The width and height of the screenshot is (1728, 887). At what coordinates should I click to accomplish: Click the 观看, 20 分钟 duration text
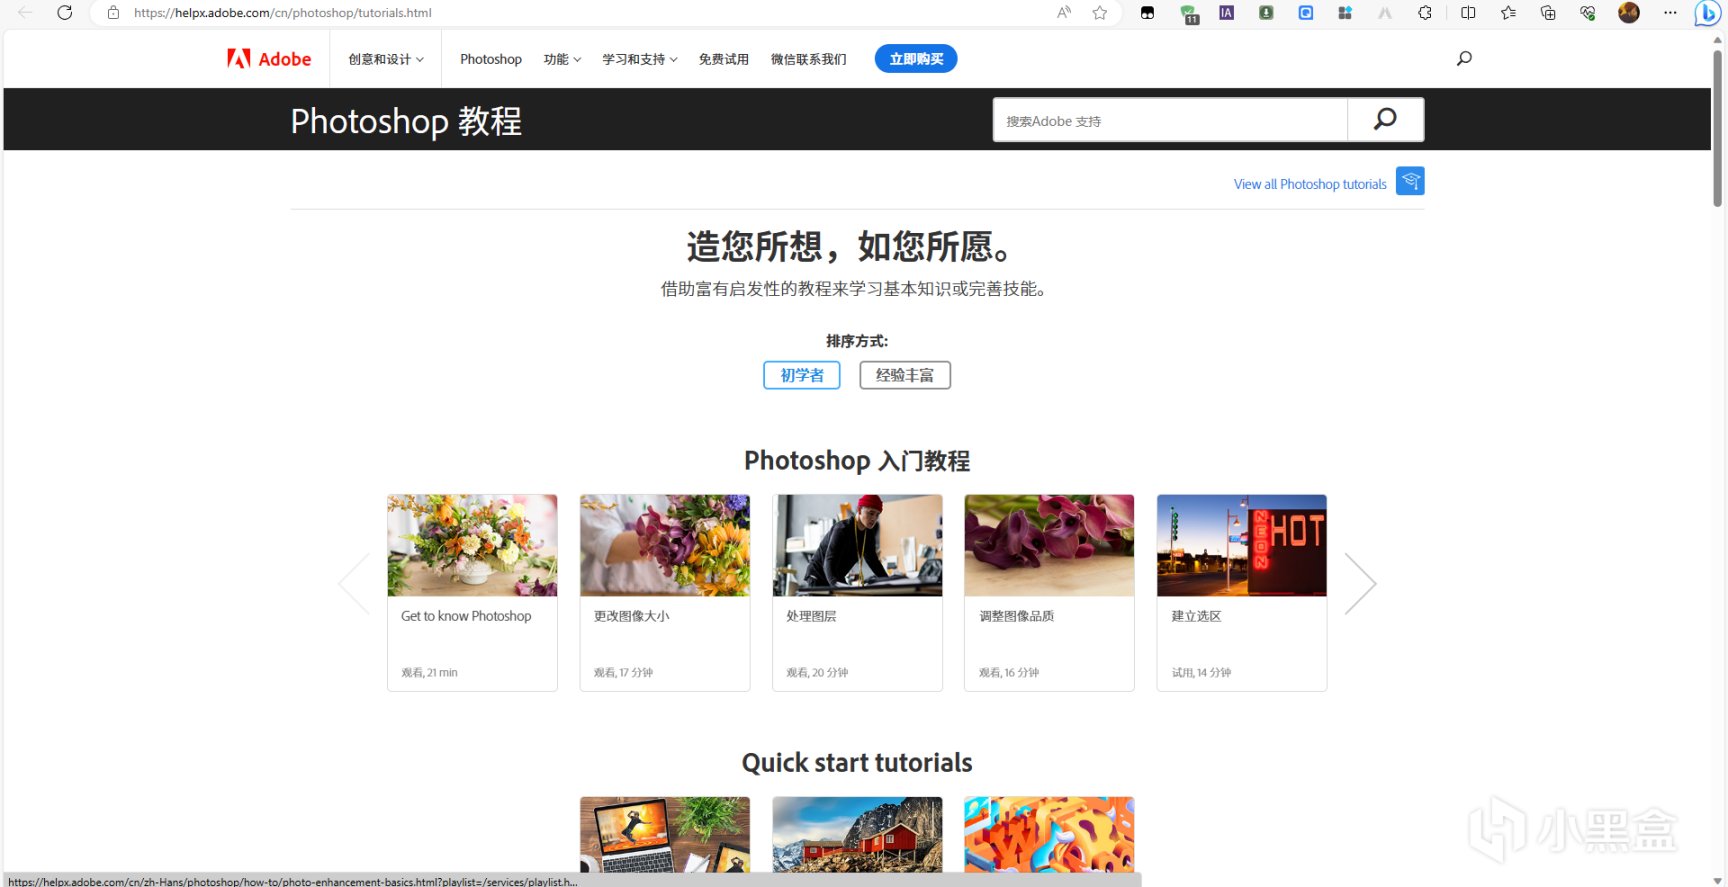coord(817,672)
